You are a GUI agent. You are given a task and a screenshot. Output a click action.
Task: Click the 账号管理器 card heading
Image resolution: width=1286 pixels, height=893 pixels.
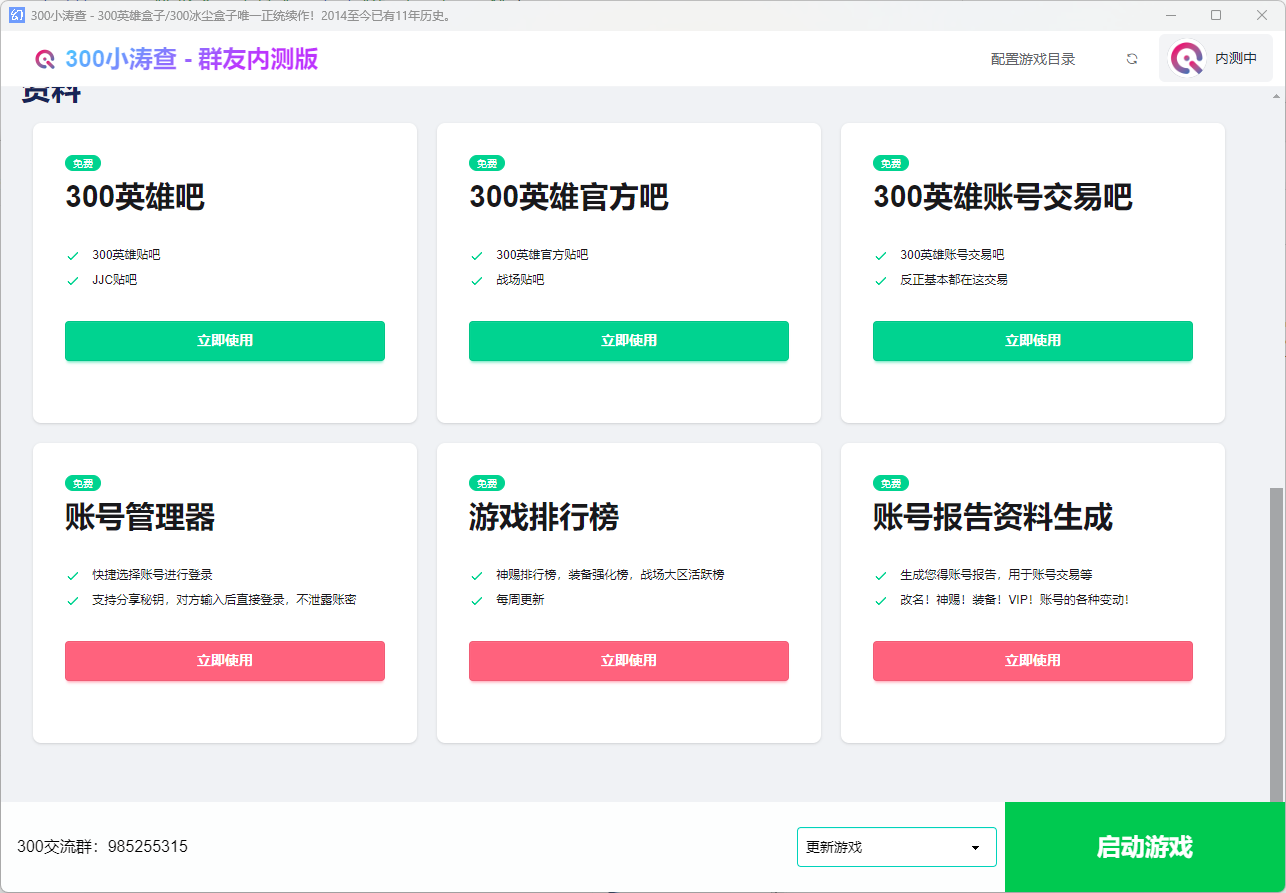point(140,517)
